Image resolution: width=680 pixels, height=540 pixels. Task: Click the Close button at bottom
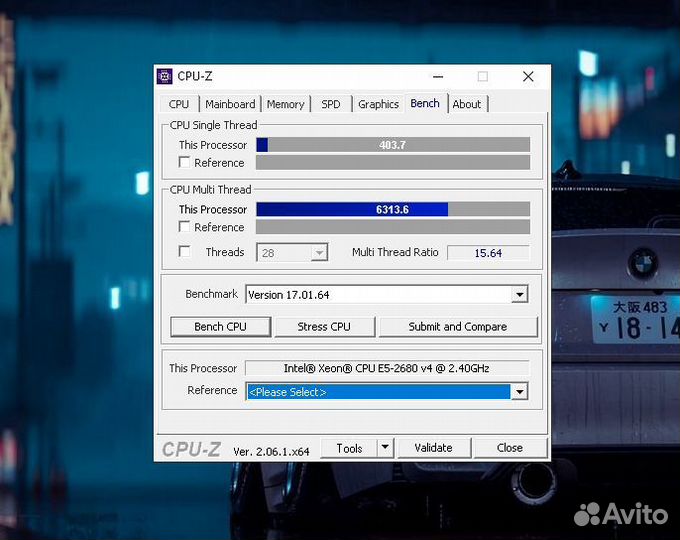pos(510,448)
